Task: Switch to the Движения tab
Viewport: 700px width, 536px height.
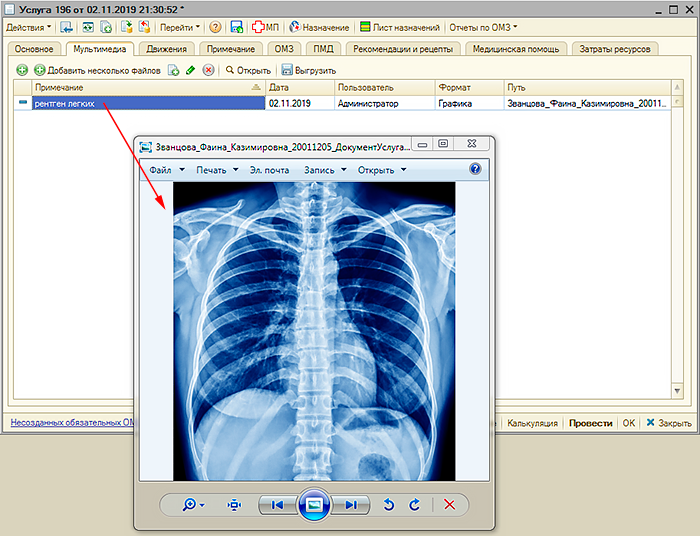Action: point(165,49)
